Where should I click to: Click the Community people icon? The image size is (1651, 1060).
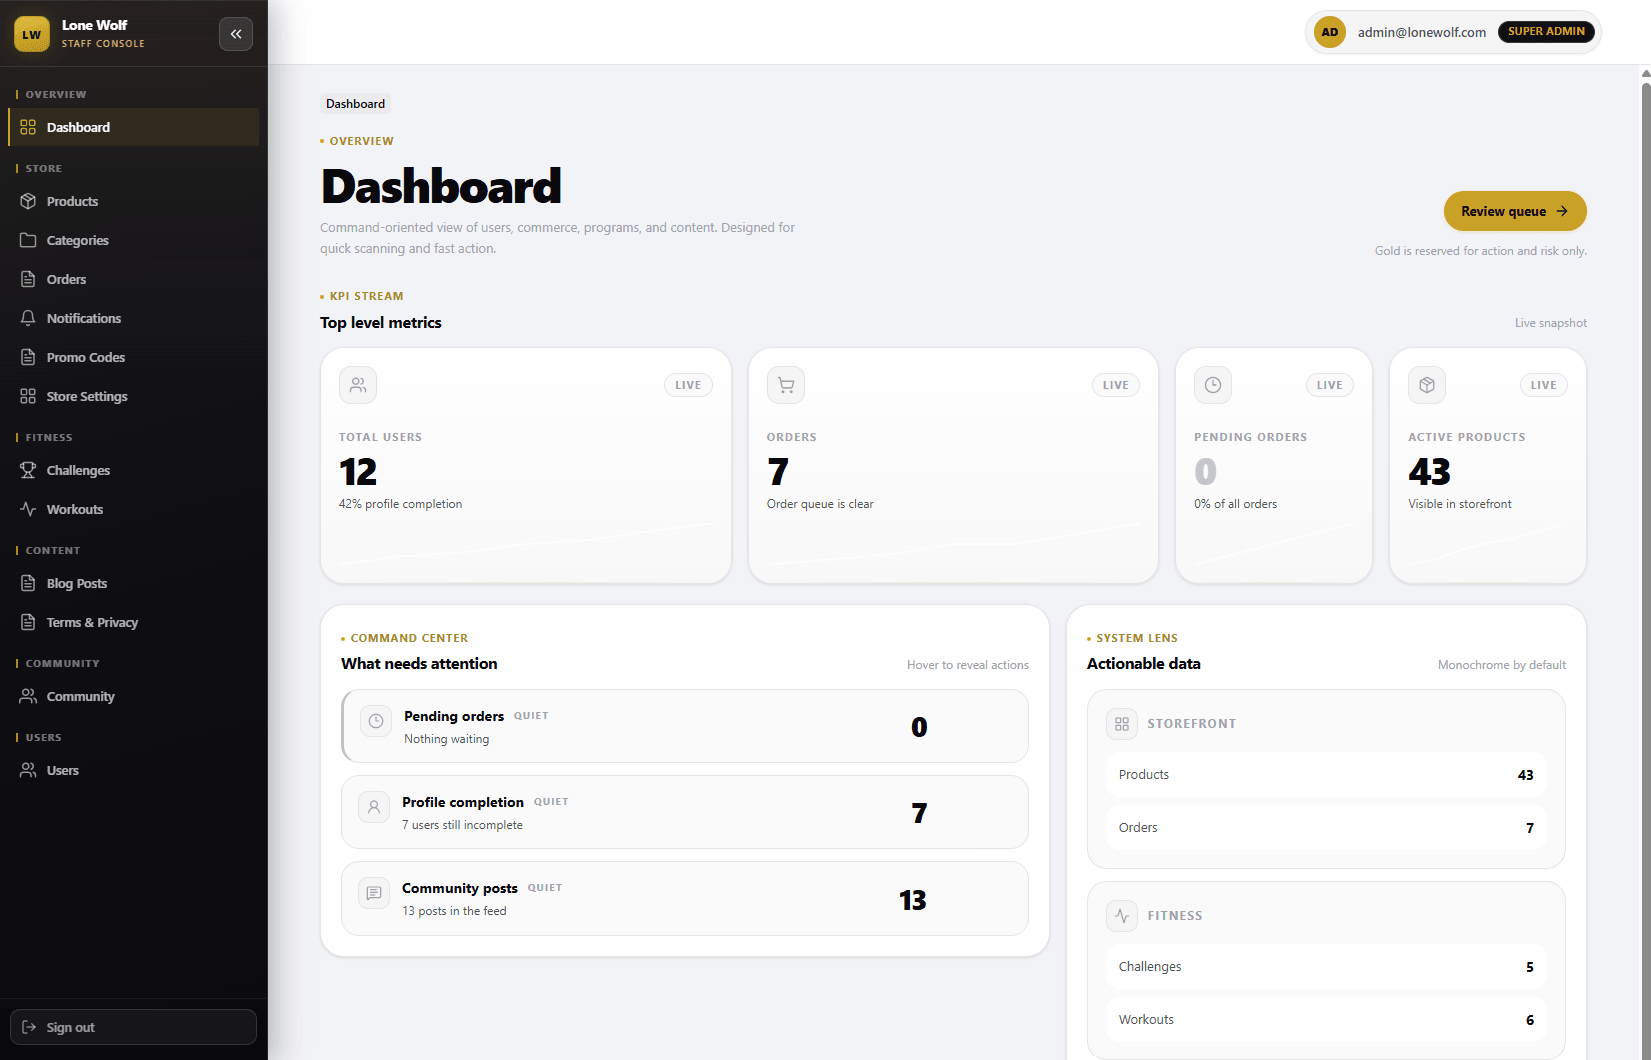pyautogui.click(x=28, y=696)
